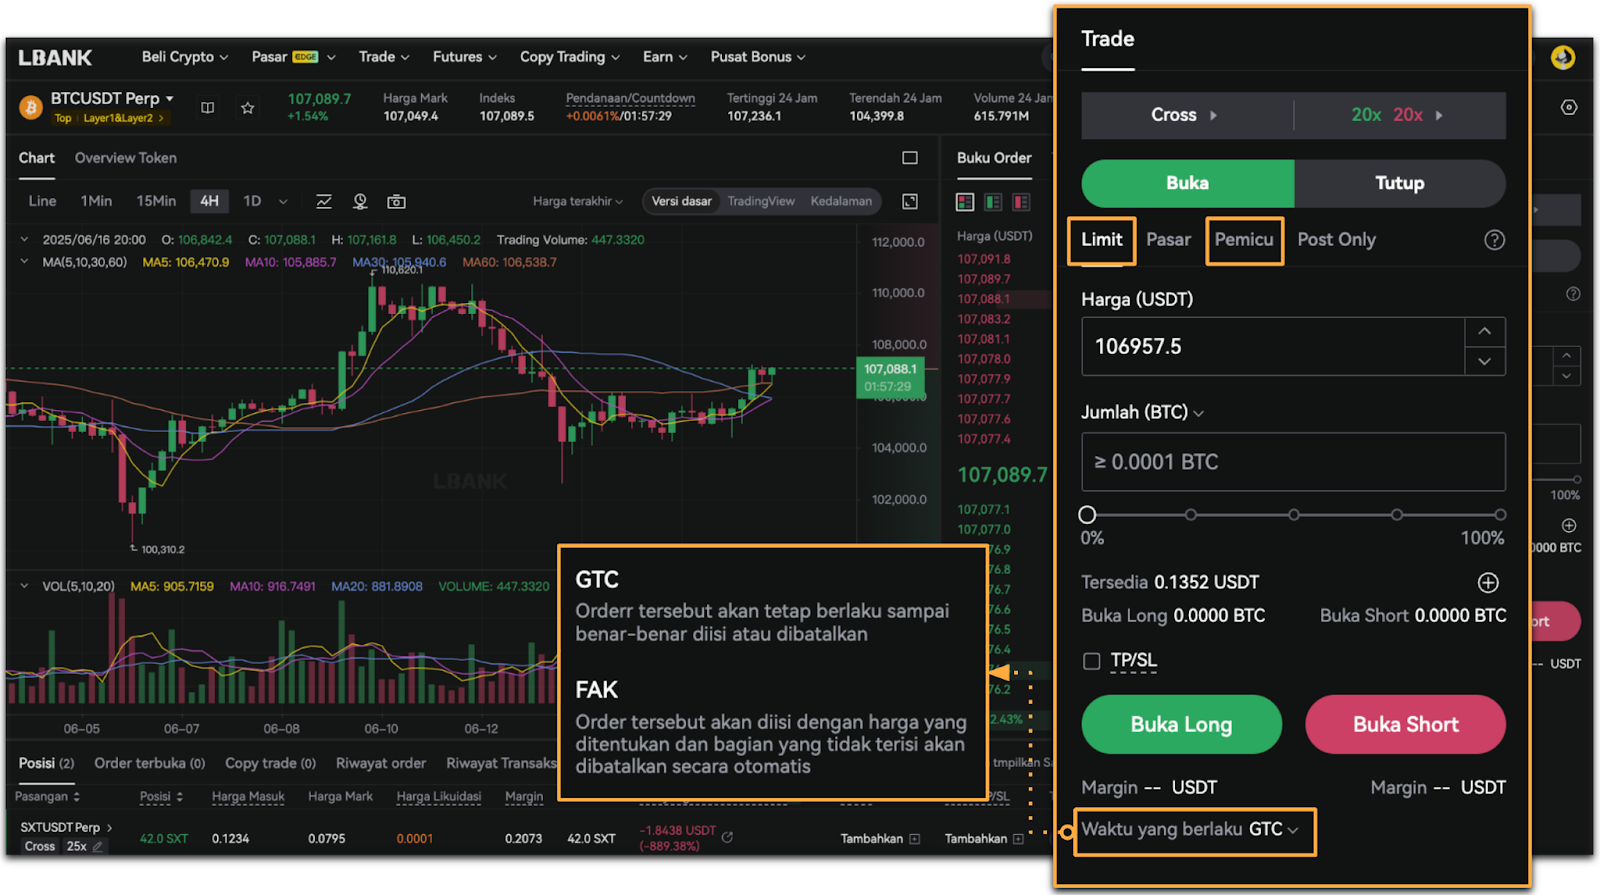Open the chart indicators icon
Image resolution: width=1600 pixels, height=895 pixels.
tap(324, 202)
